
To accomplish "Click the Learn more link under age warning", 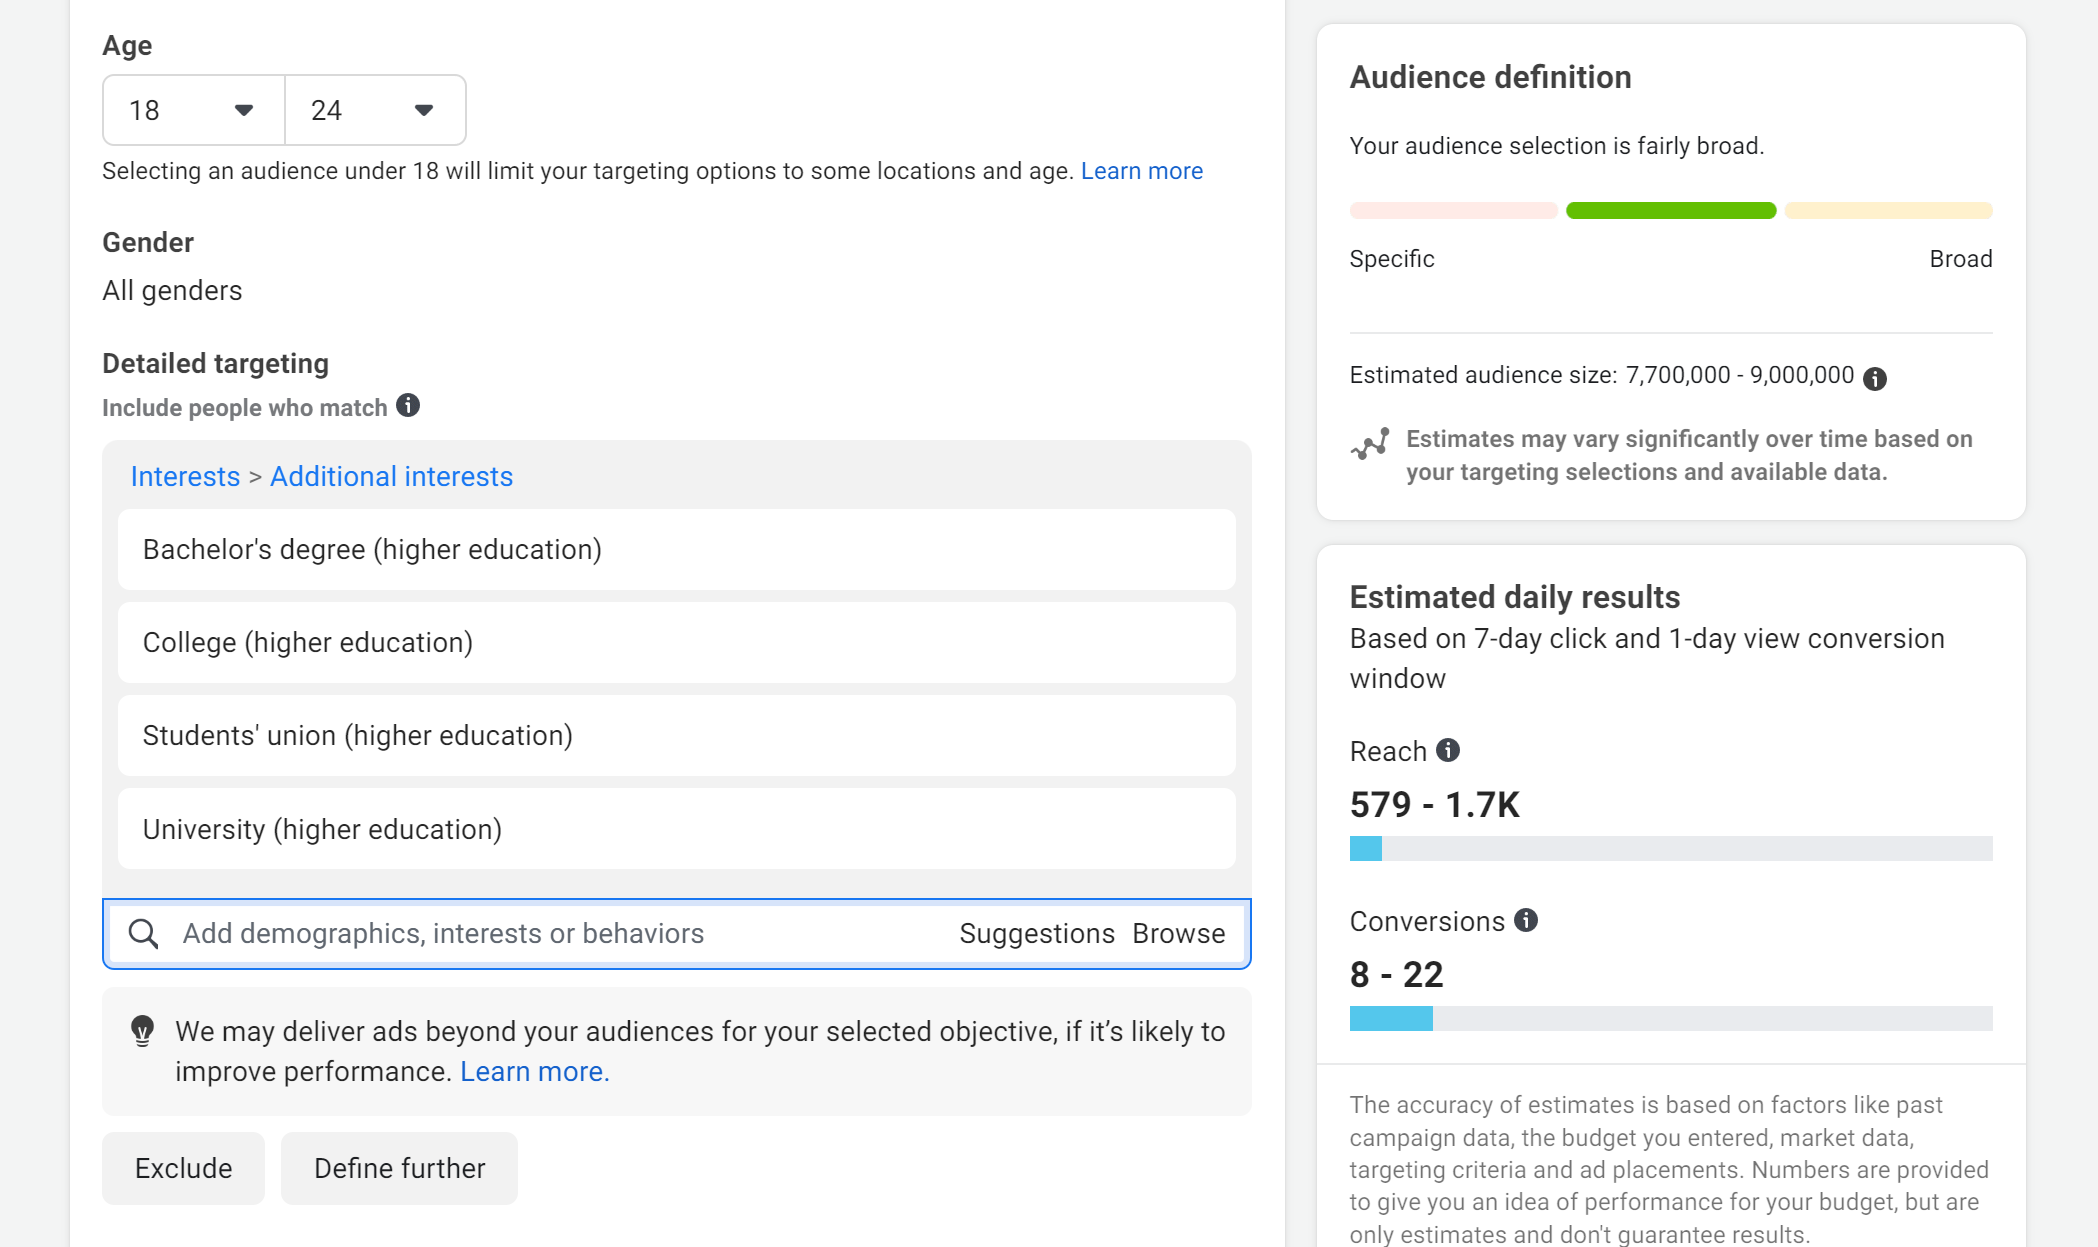I will 1142,171.
